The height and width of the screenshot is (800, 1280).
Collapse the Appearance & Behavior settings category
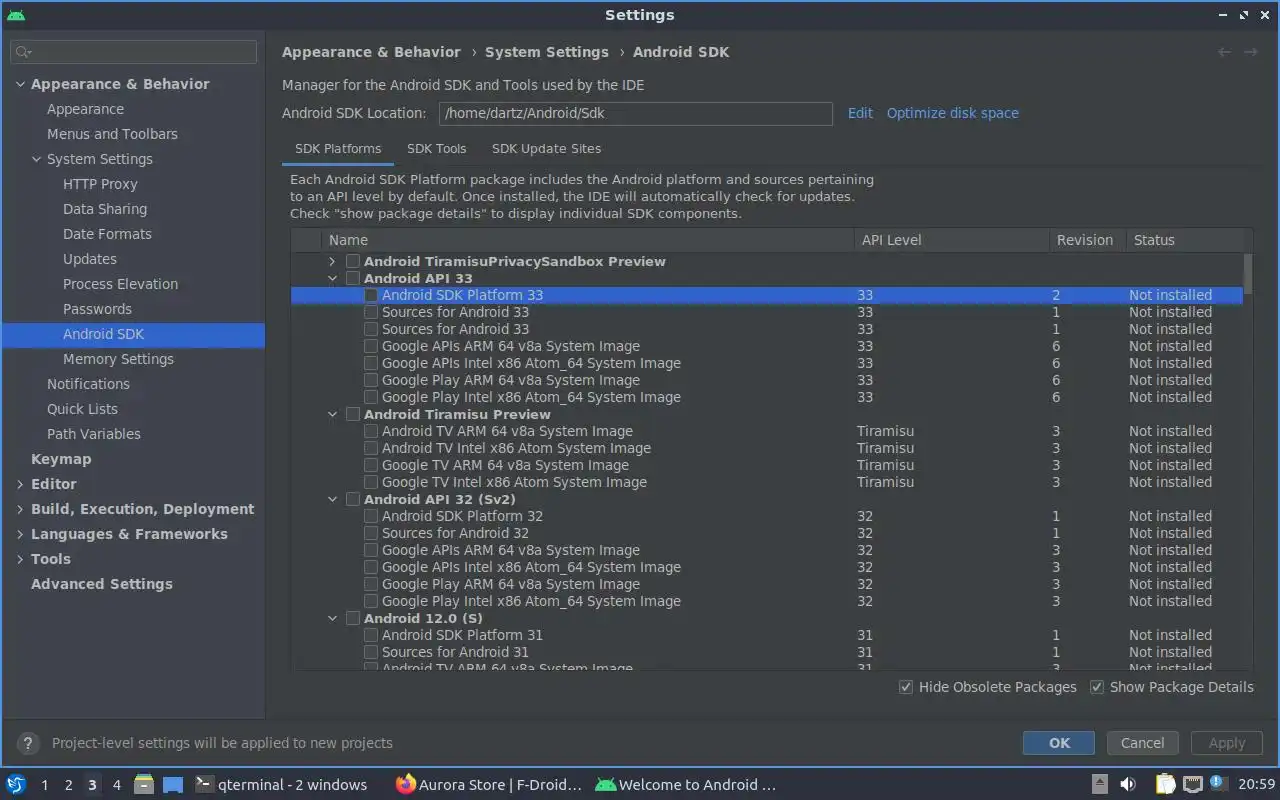pos(20,84)
